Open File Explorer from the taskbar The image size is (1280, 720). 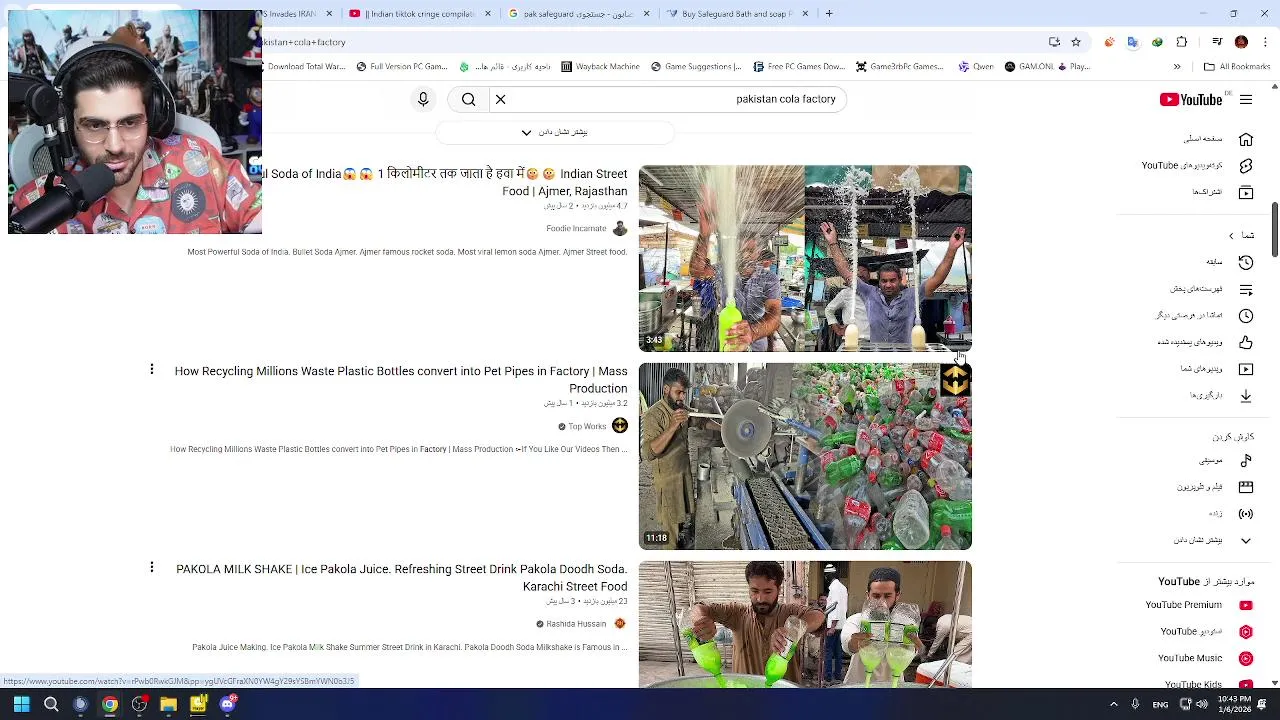click(x=168, y=704)
